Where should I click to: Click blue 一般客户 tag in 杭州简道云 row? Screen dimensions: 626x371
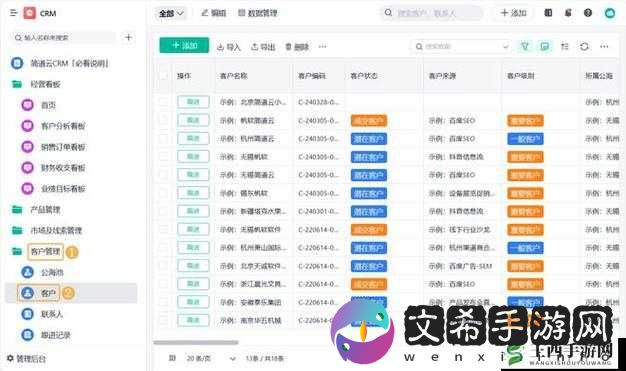coord(525,139)
